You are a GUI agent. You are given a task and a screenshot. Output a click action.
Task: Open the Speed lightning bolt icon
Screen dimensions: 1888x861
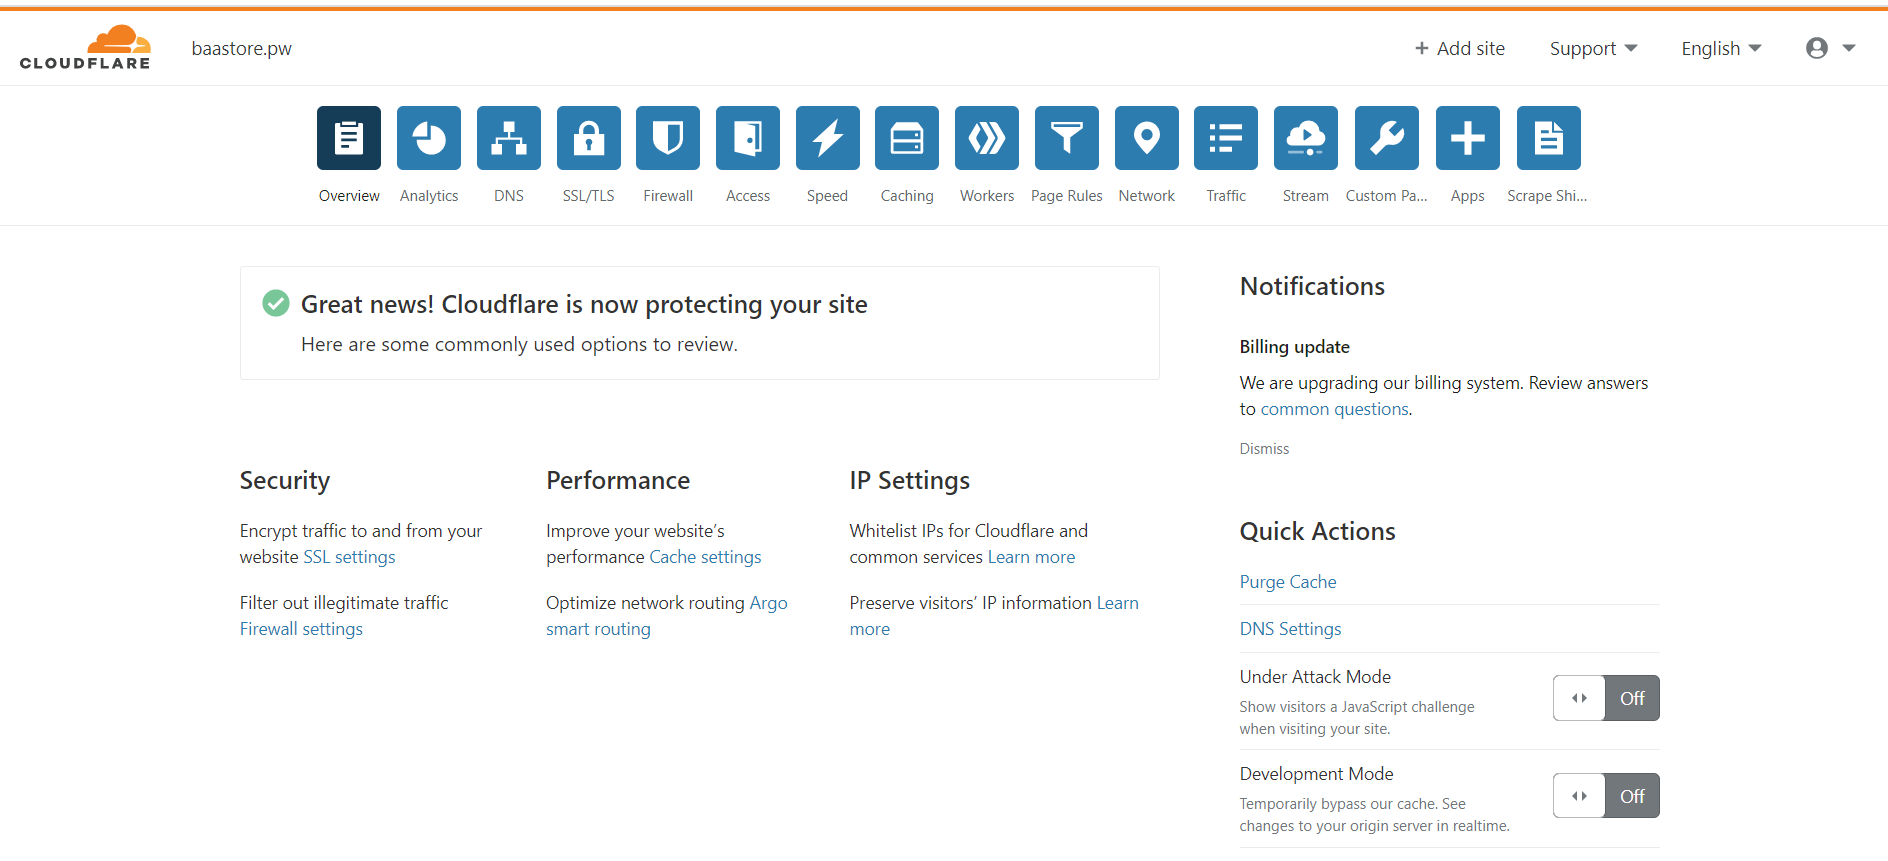tap(828, 138)
